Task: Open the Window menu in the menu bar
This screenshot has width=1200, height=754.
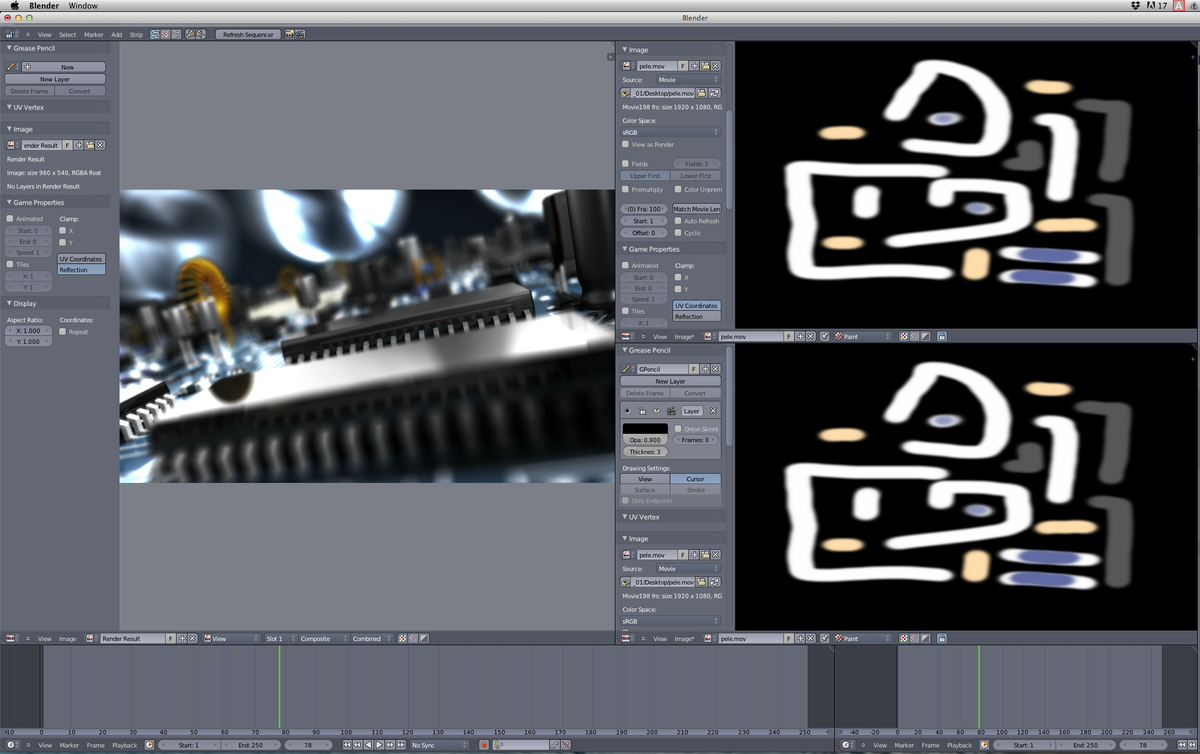Action: (83, 5)
